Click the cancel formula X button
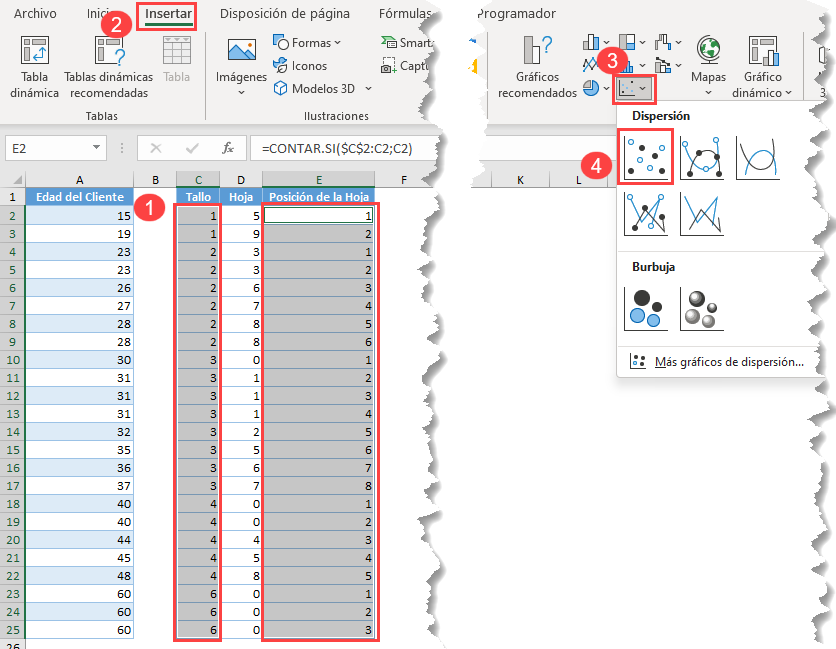 (156, 148)
